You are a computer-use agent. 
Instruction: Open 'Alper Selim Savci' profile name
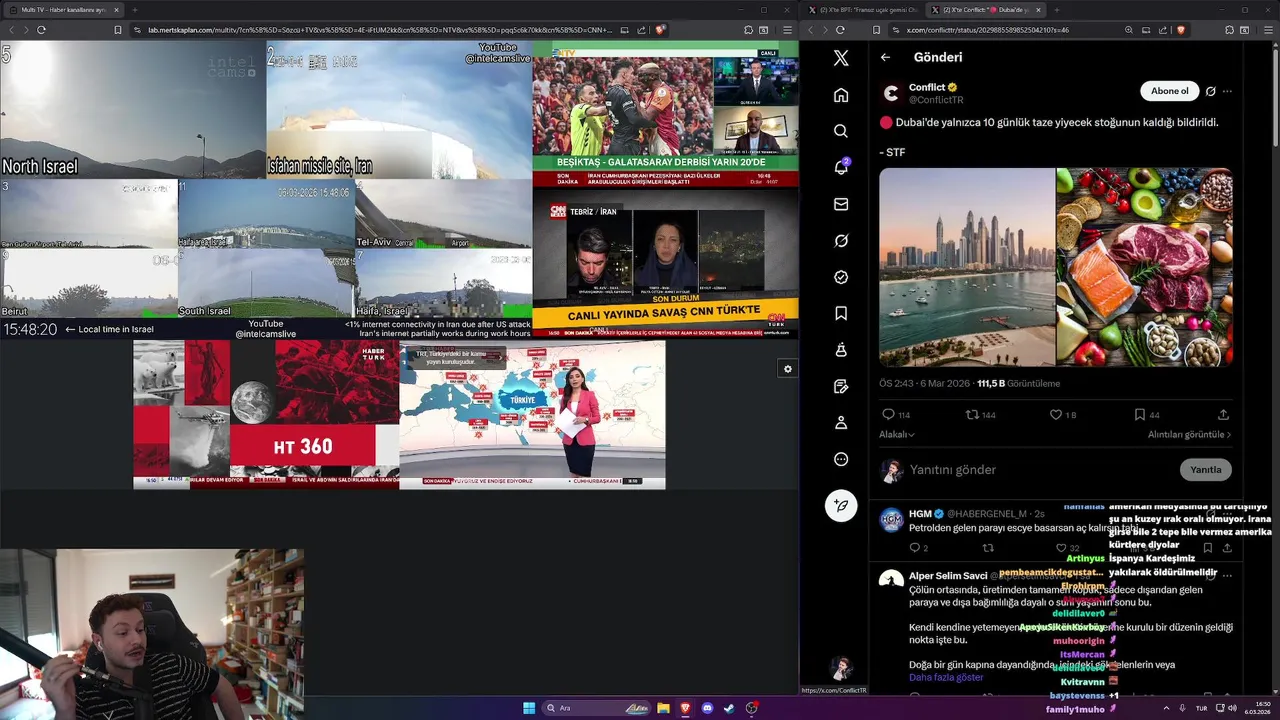click(948, 576)
